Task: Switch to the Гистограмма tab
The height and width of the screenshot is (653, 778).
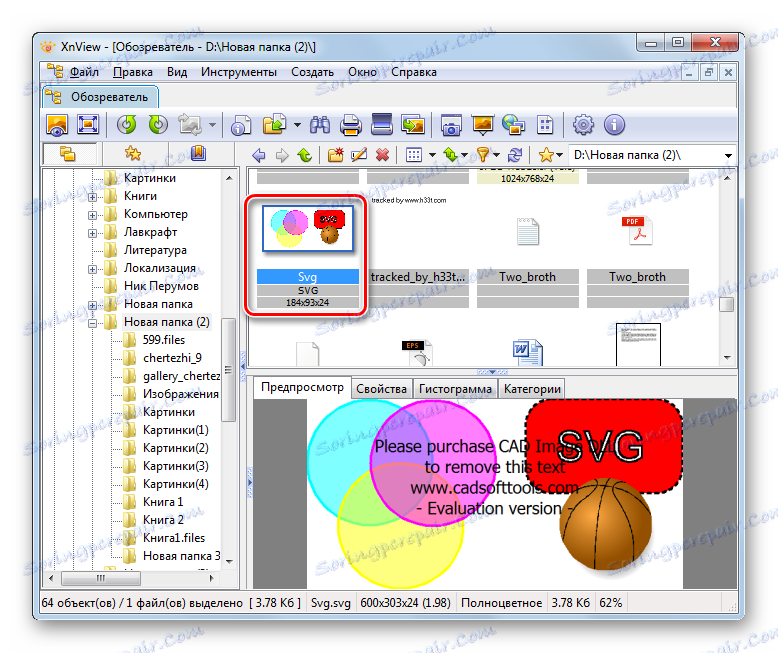Action: [x=455, y=389]
